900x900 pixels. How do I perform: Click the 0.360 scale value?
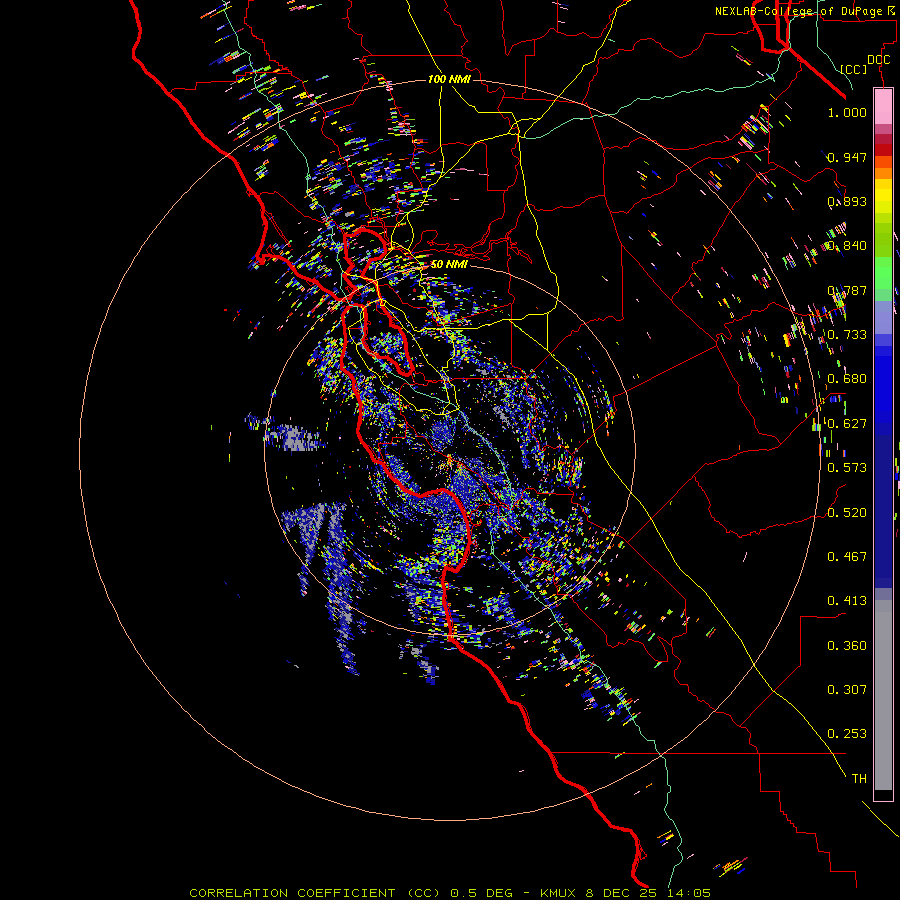pyautogui.click(x=847, y=646)
